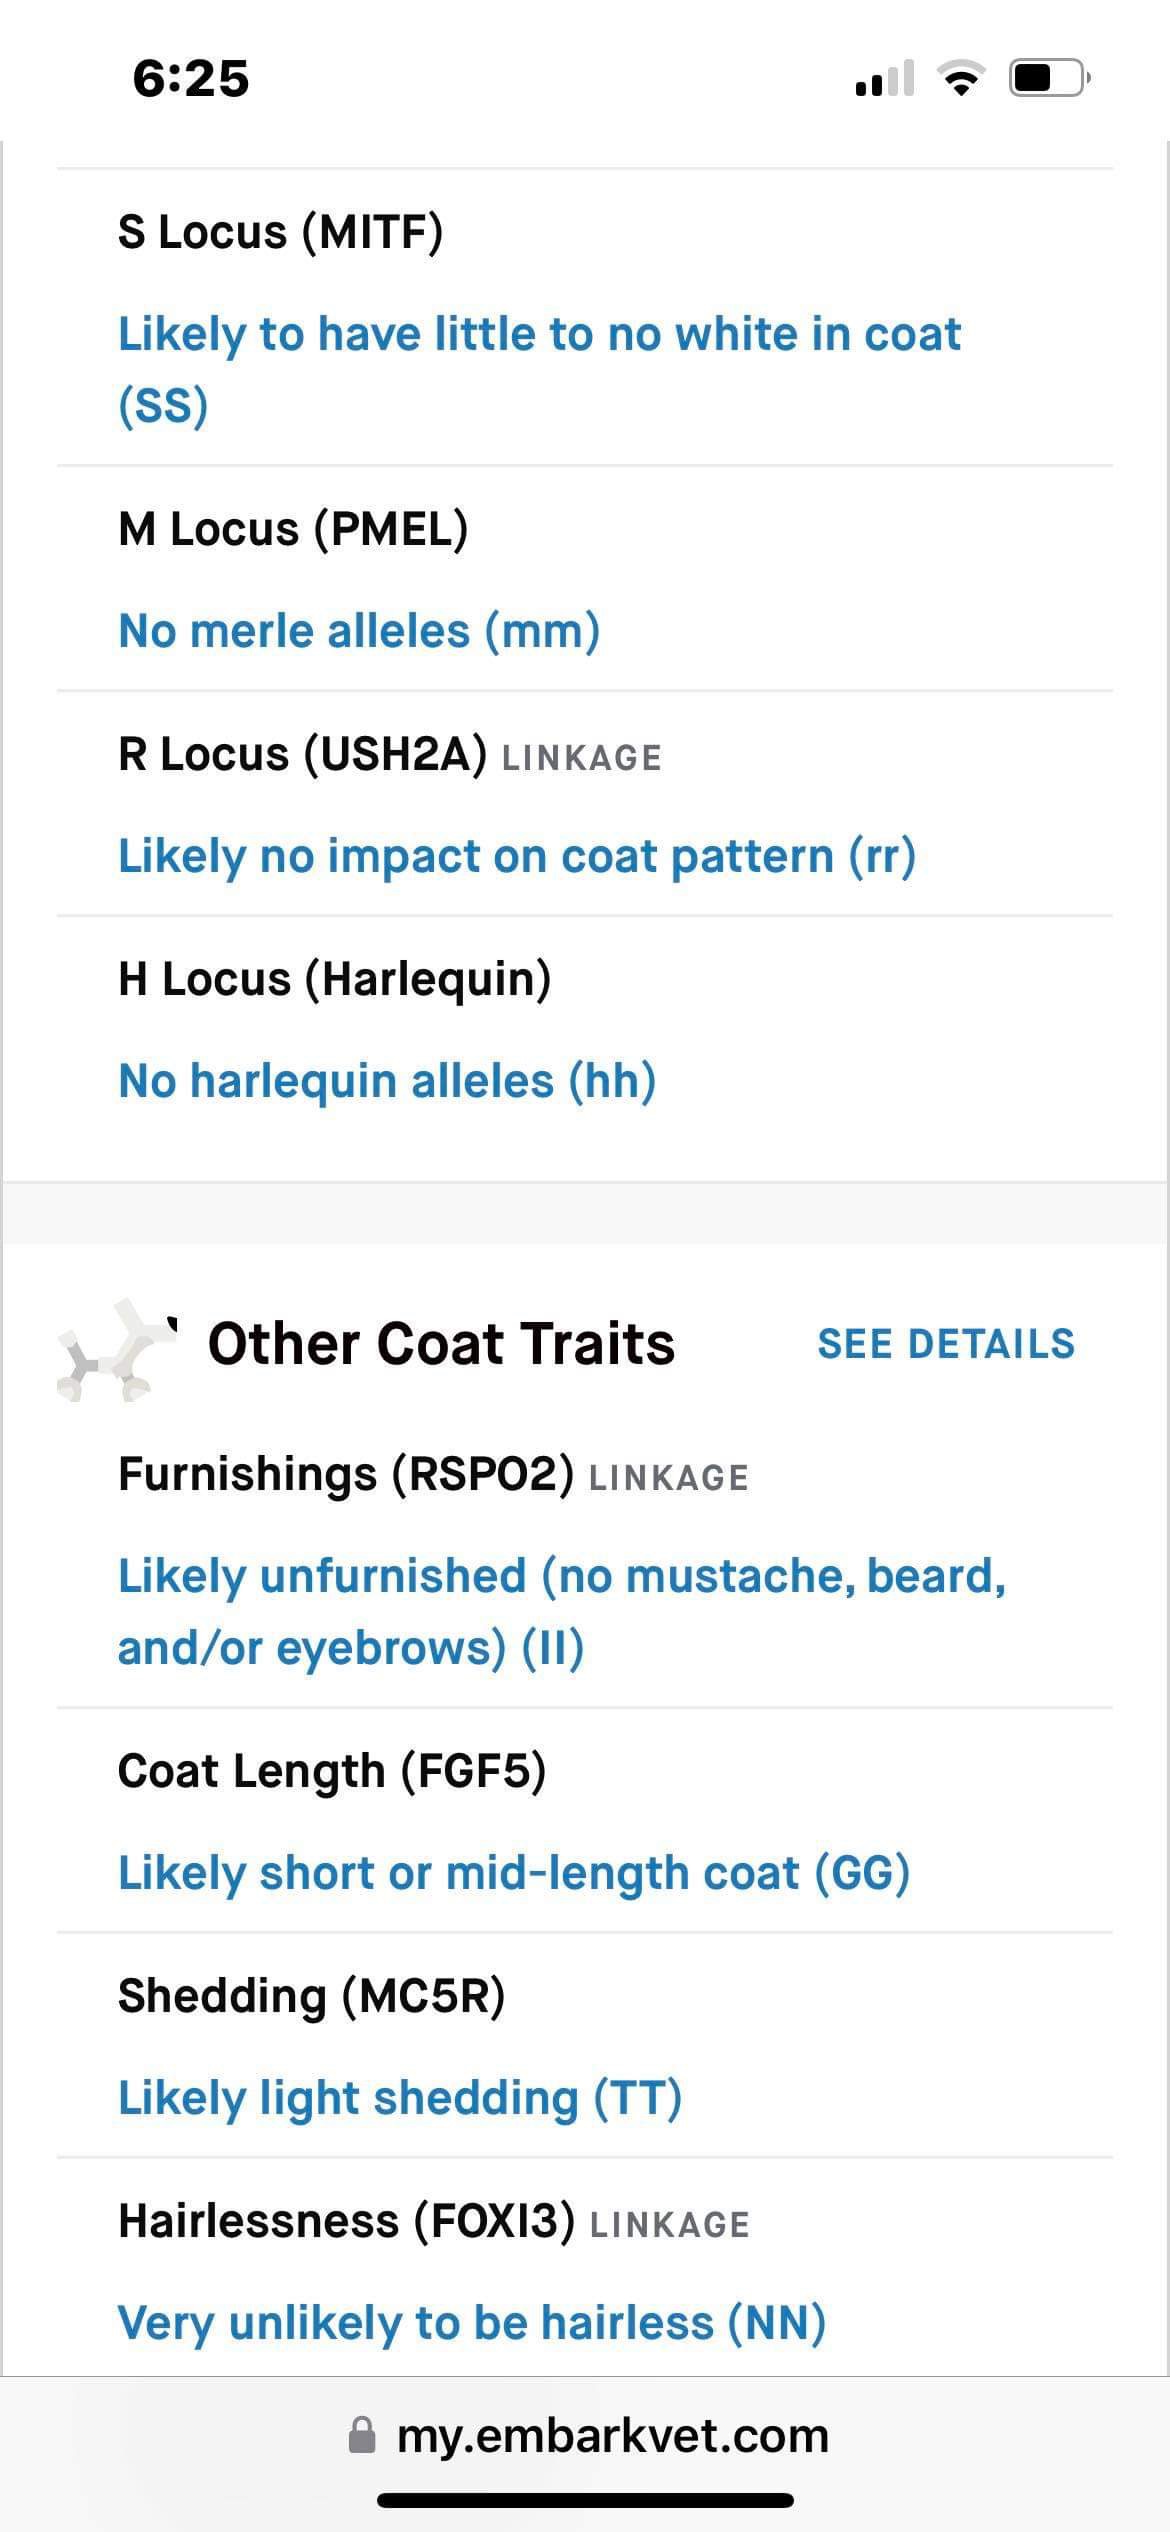Image resolution: width=1170 pixels, height=2532 pixels.
Task: Tap the my.embarkvet.com address bar
Action: [x=587, y=2435]
